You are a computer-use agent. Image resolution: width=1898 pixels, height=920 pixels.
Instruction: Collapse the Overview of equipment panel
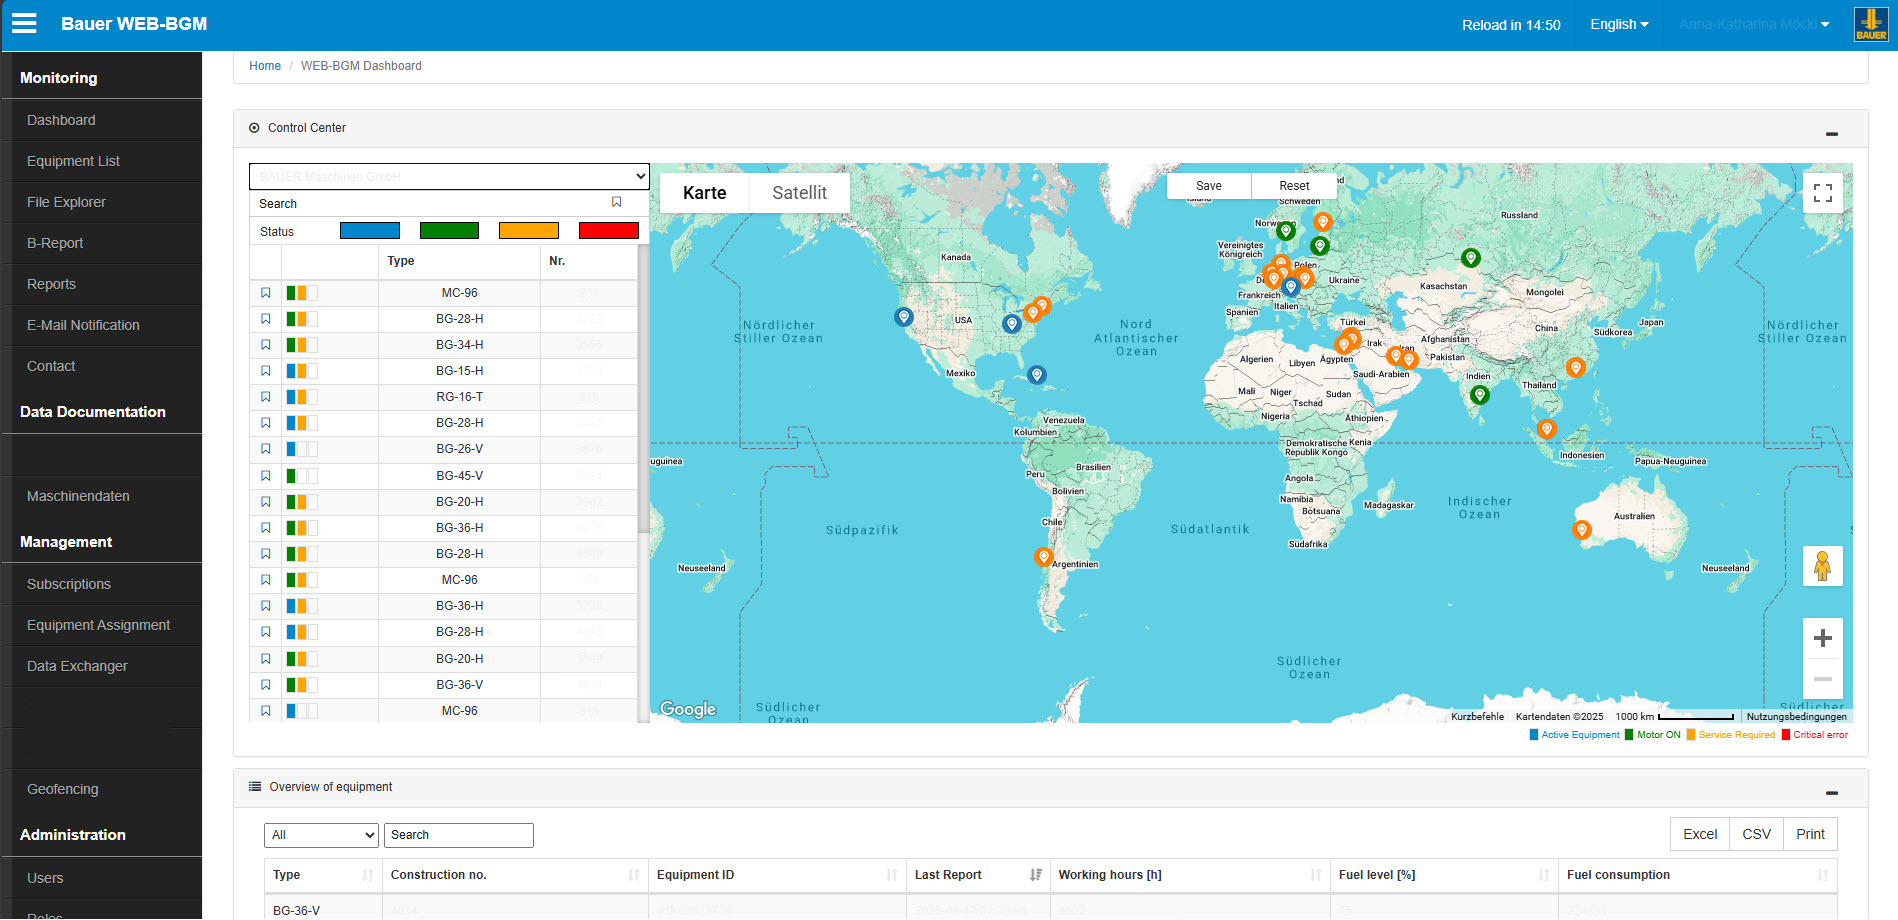point(1832,793)
